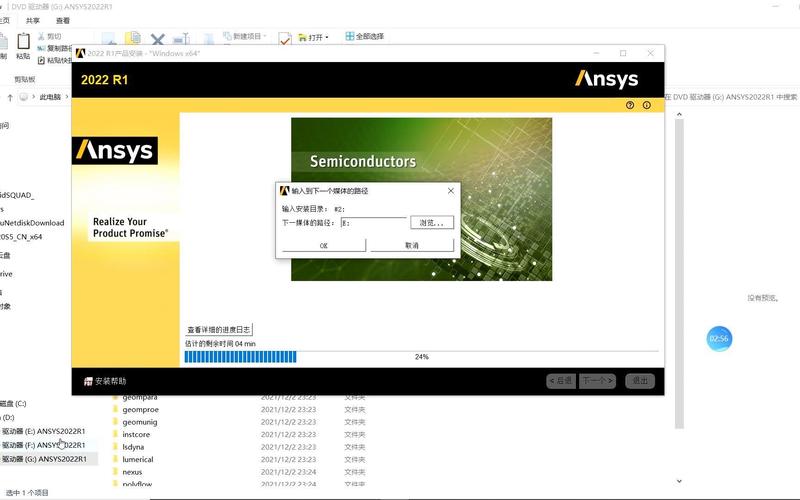
Task: Click 全部选择 select all in Explorer
Action: (x=365, y=36)
